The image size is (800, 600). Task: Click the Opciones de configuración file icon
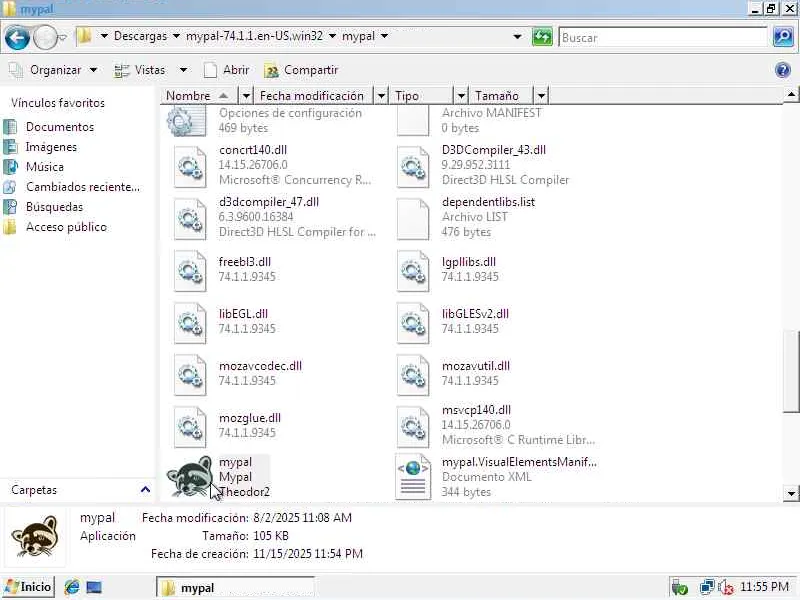point(186,121)
